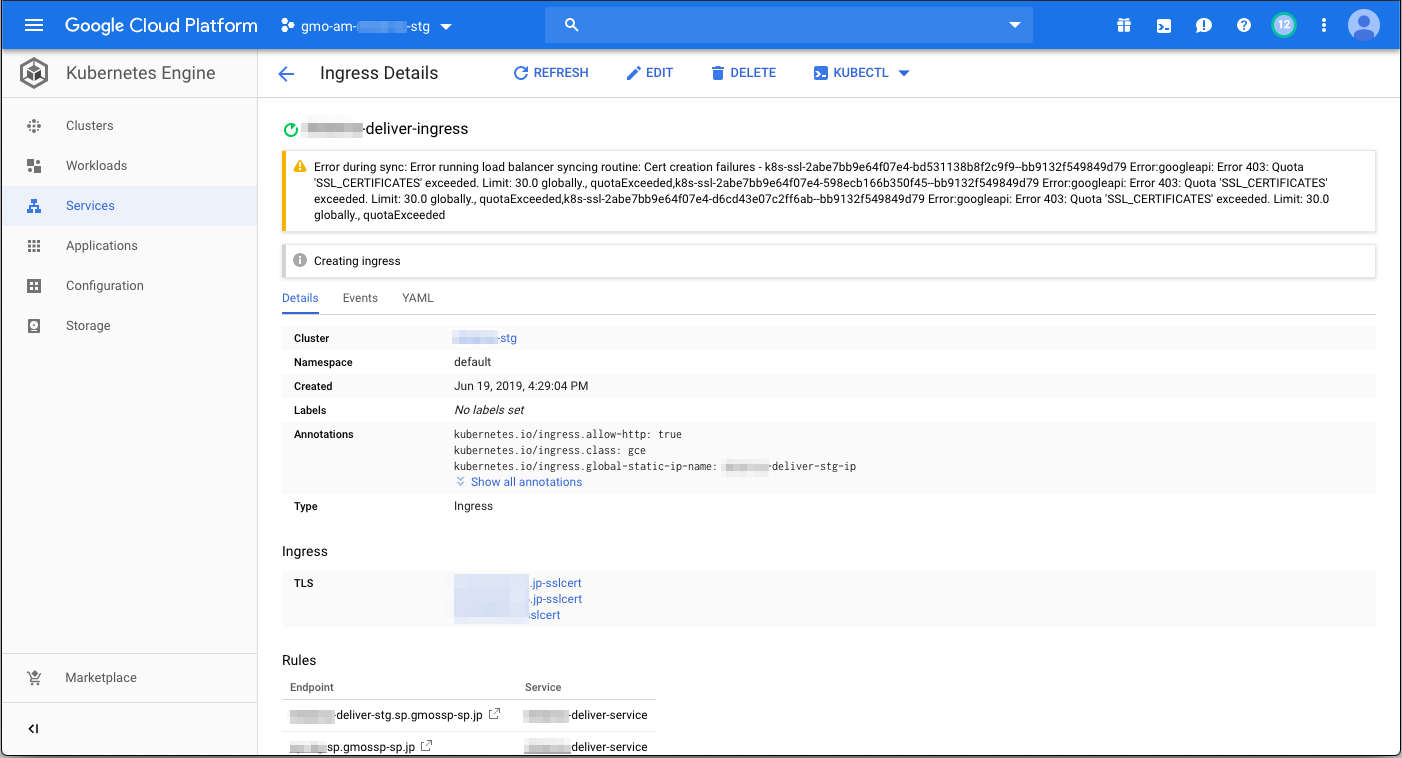This screenshot has width=1402, height=758.
Task: Click the REFRESH button
Action: tap(551, 73)
